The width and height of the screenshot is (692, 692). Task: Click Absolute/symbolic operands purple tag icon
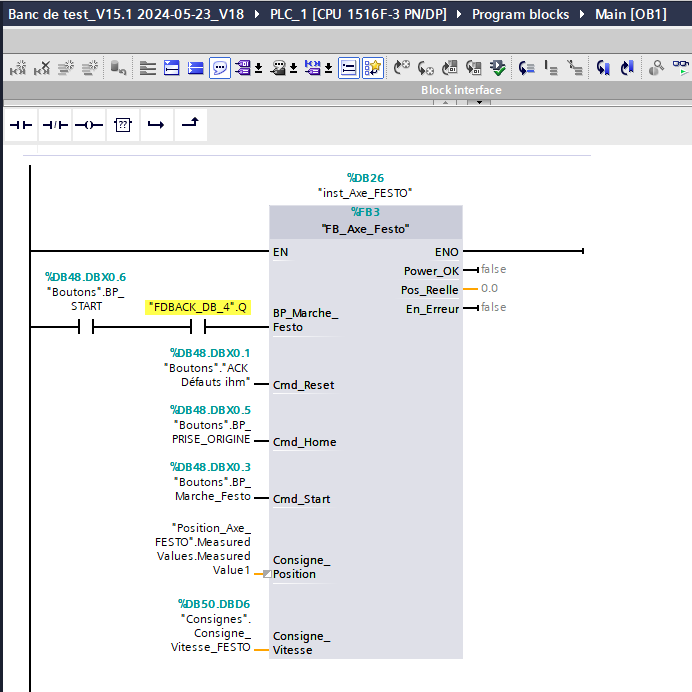(x=243, y=68)
